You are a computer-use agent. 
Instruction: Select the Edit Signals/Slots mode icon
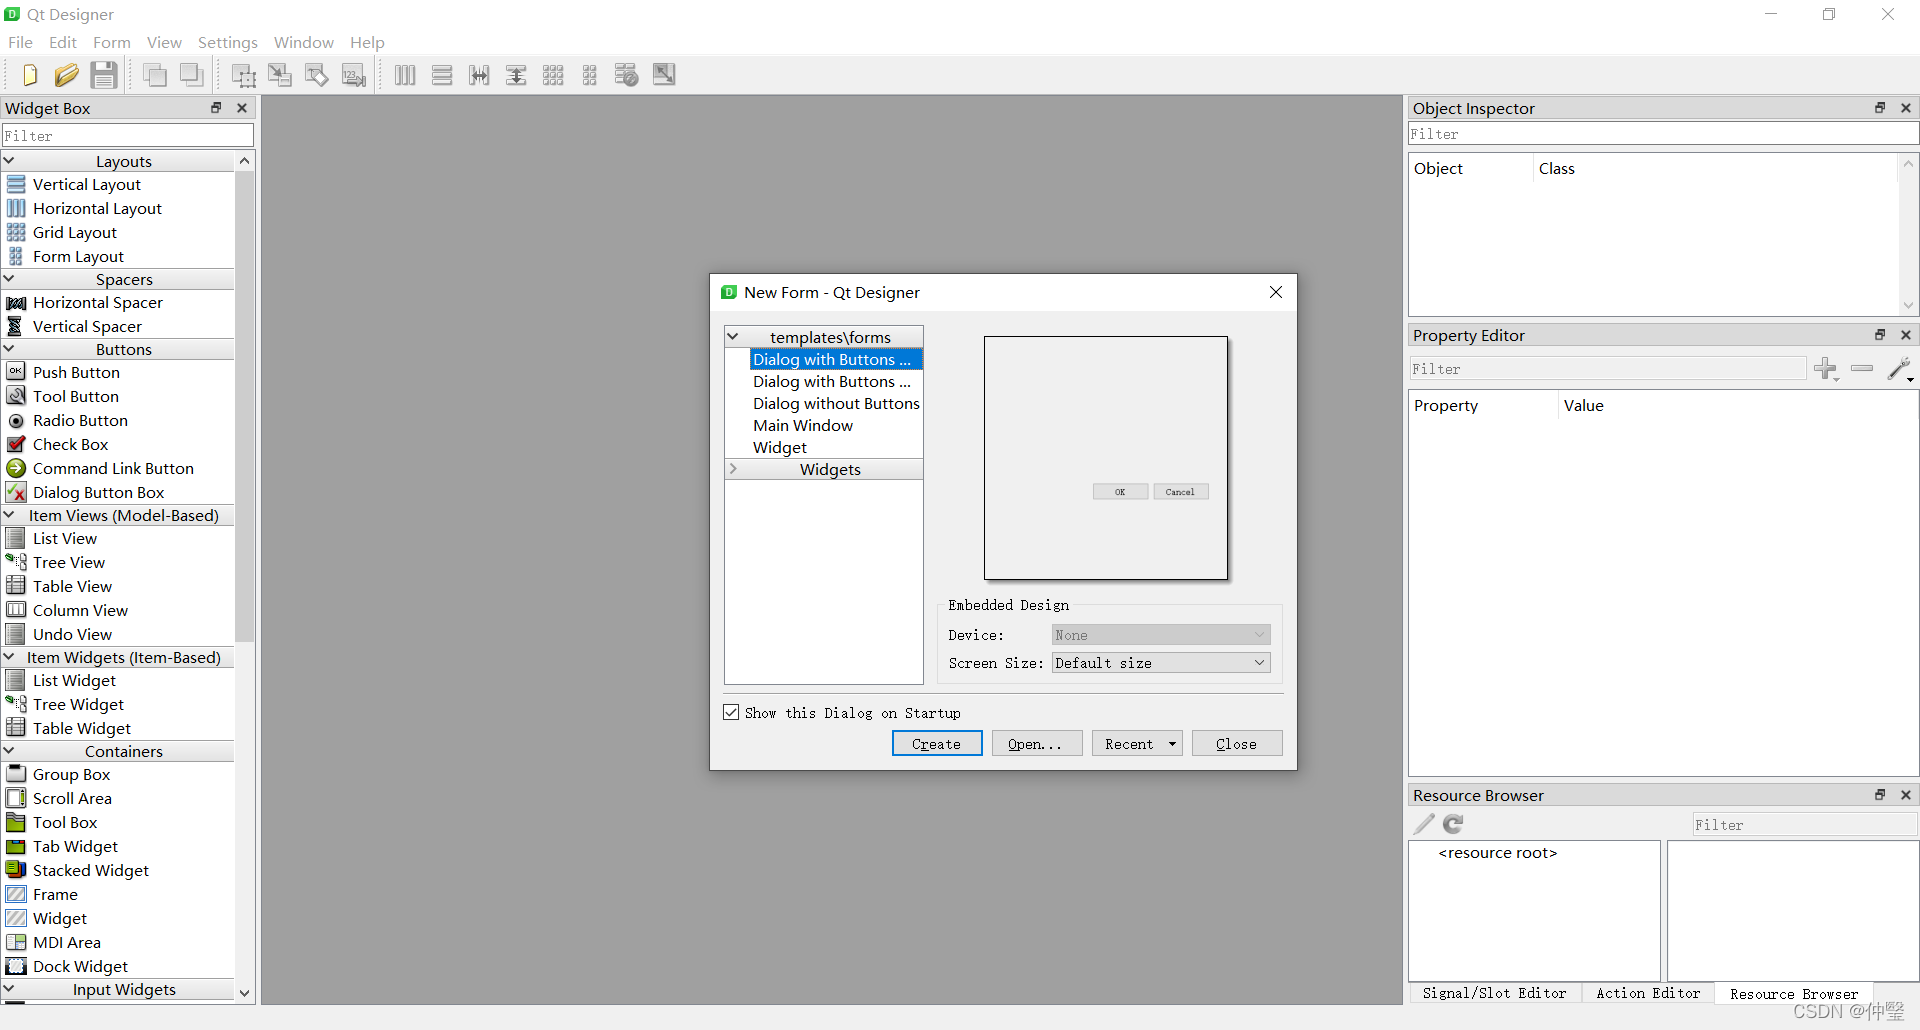click(x=280, y=75)
